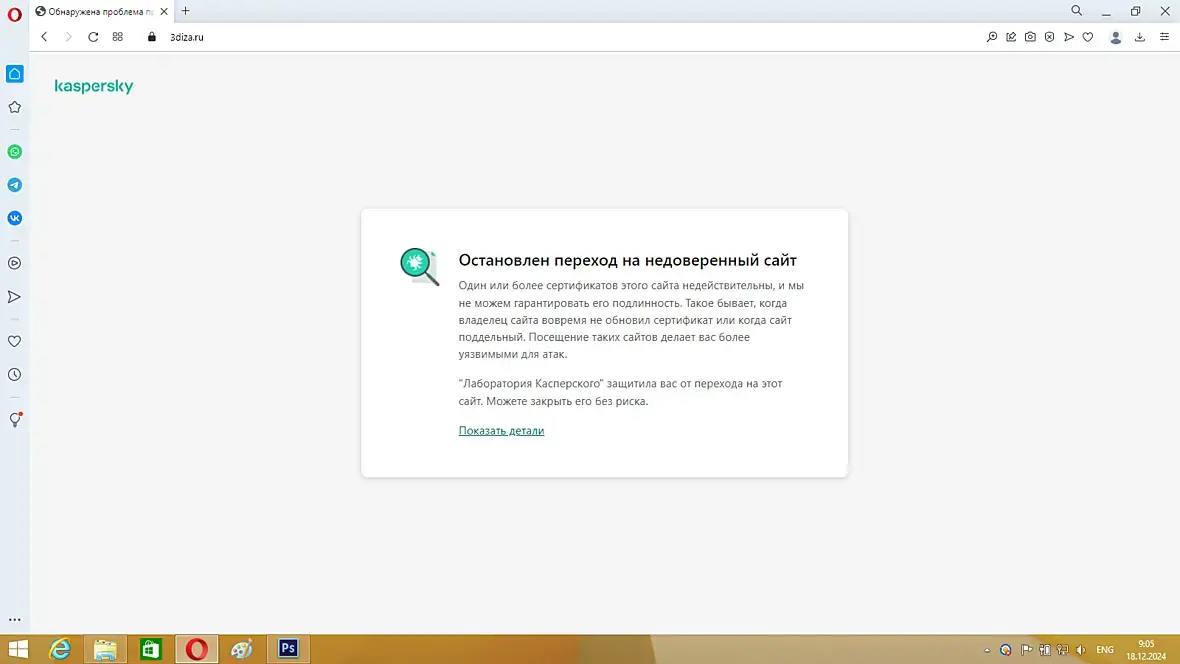The image size is (1180, 664).
Task: Take a snapshot with the camera icon
Action: coord(1030,37)
